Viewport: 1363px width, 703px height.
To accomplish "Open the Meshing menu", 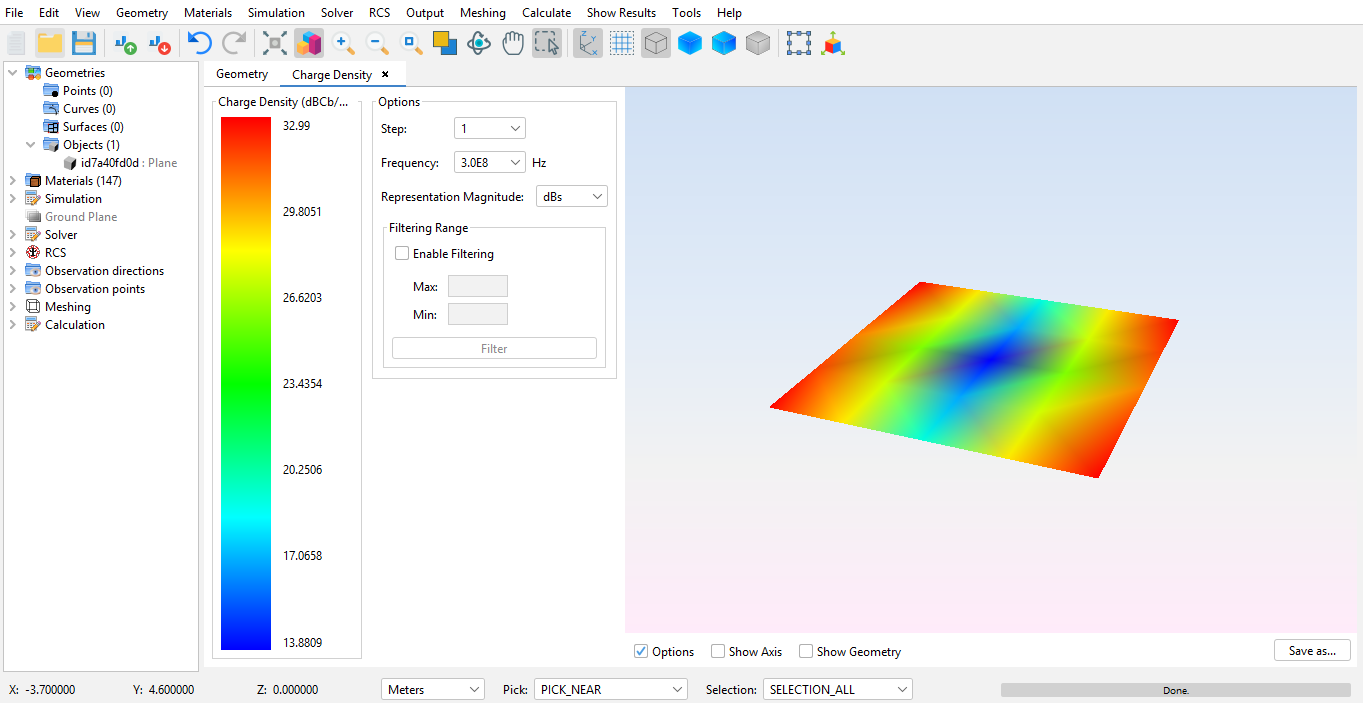I will coord(482,13).
